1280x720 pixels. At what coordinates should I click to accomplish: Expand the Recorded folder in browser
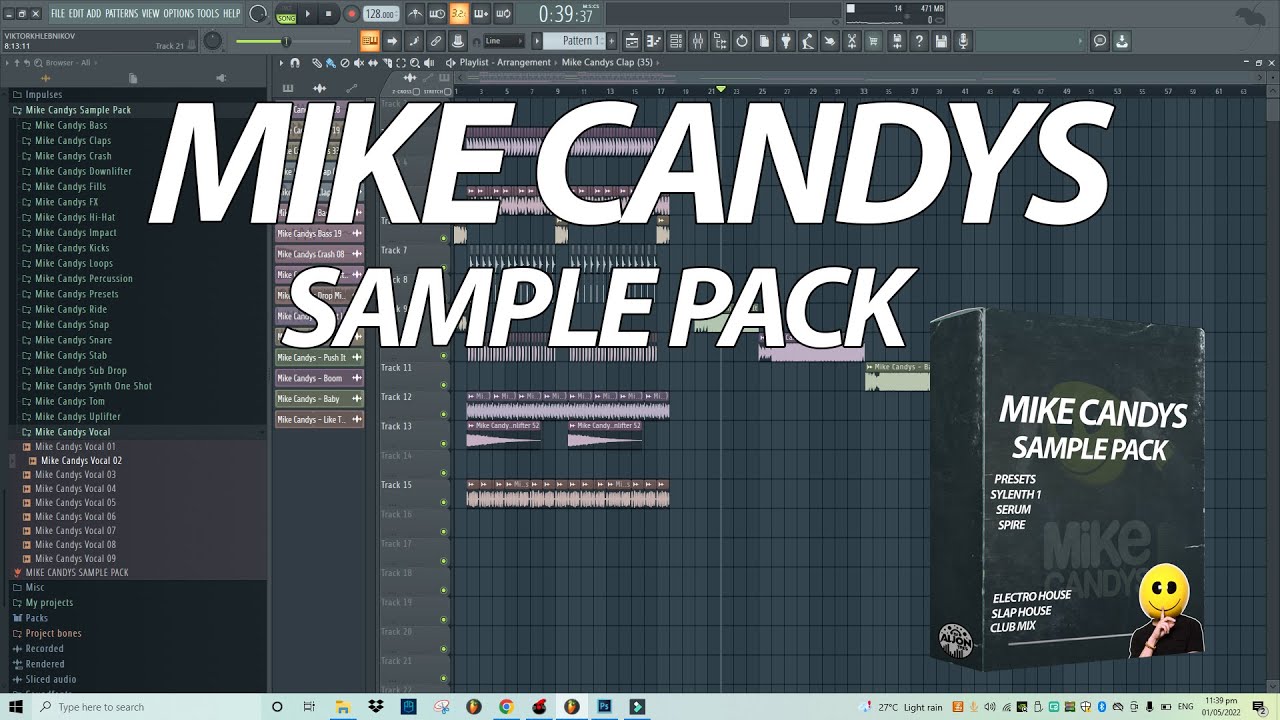pyautogui.click(x=44, y=649)
